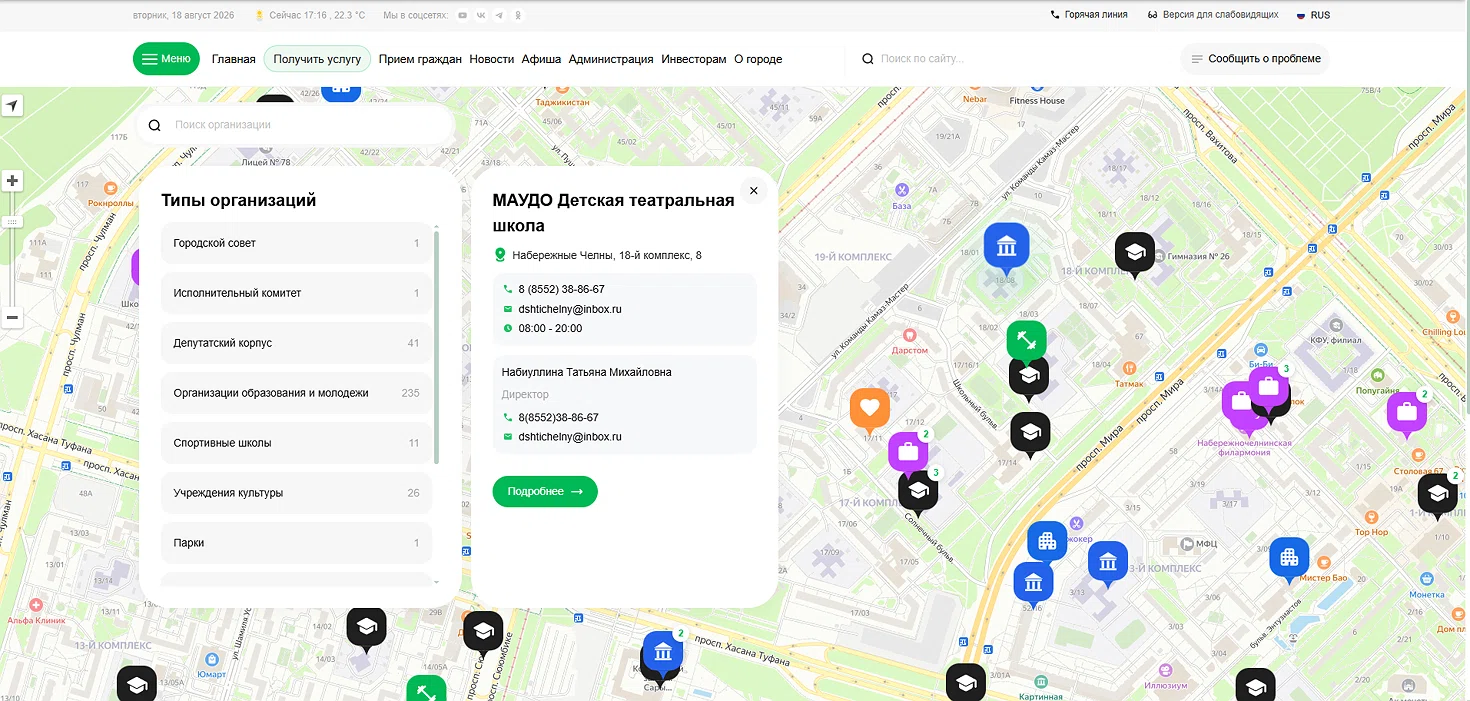This screenshot has height=701, width=1470.
Task: Filter by Спортивные школы type
Action: point(296,443)
